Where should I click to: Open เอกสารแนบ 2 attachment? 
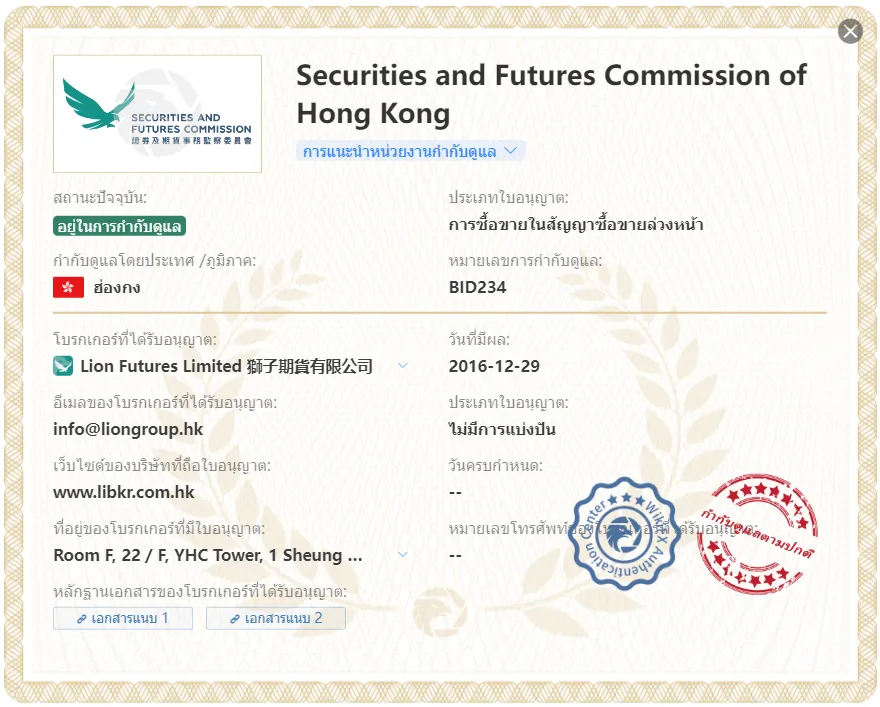click(x=276, y=618)
